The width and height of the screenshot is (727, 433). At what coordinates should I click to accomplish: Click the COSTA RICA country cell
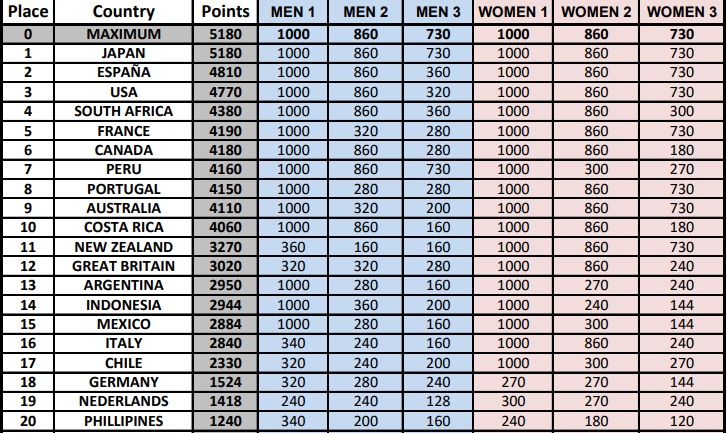[123, 227]
